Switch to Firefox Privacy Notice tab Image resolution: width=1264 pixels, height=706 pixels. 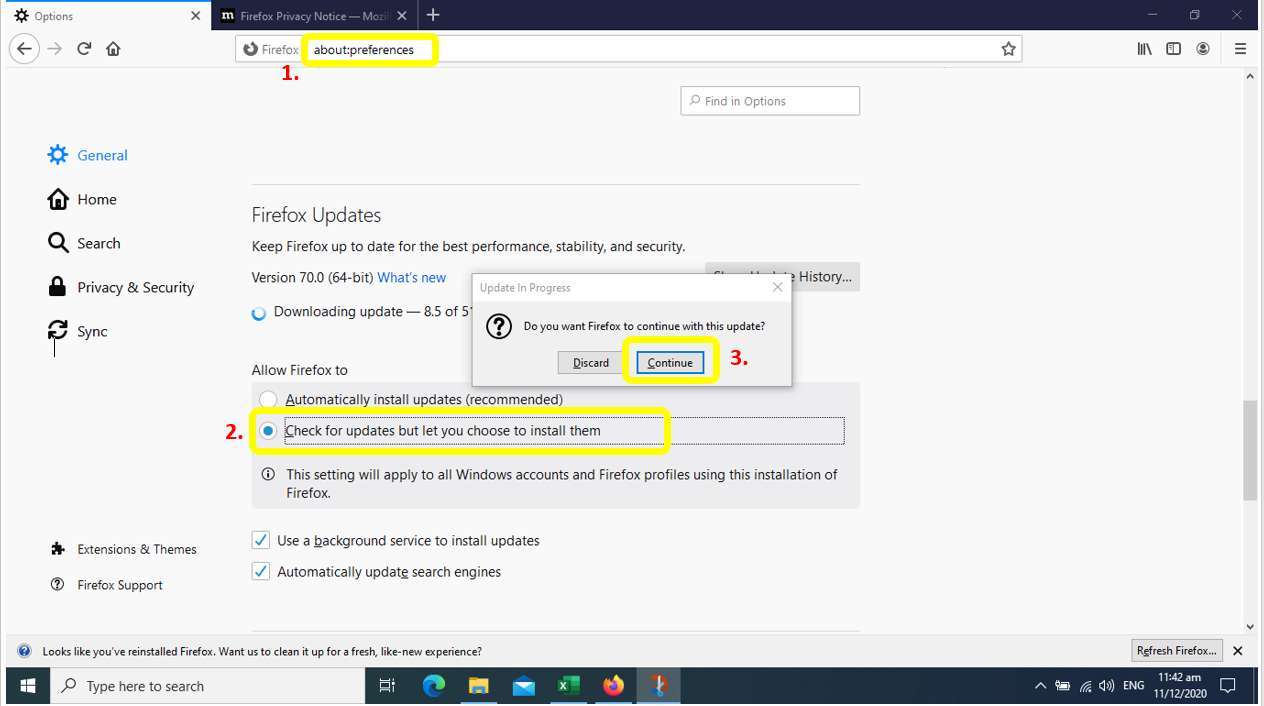(x=314, y=16)
